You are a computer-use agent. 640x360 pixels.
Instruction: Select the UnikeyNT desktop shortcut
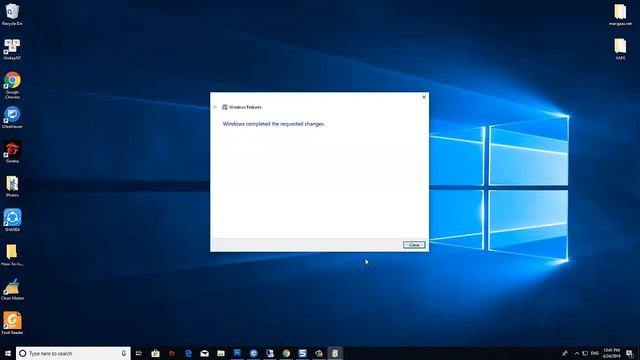tap(12, 49)
